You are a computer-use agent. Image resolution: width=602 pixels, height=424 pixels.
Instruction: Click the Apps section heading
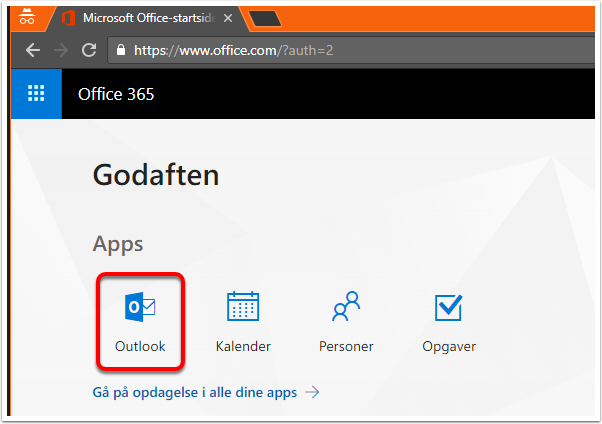tap(118, 244)
